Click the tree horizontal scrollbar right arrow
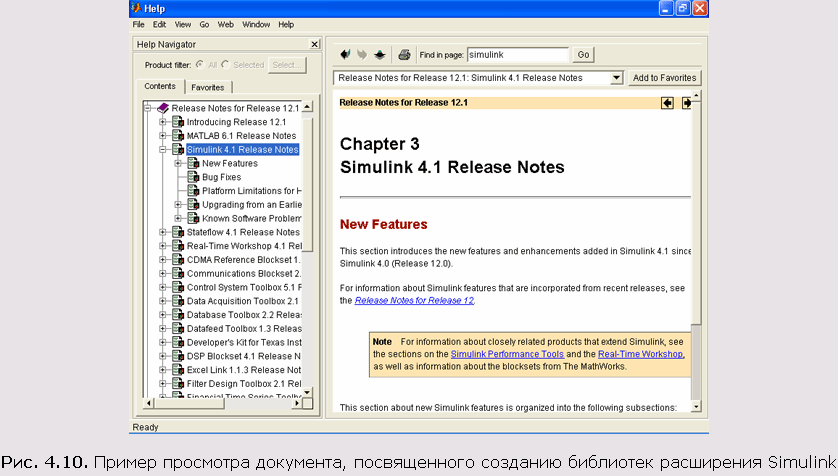Image resolution: width=838 pixels, height=476 pixels. pos(297,403)
